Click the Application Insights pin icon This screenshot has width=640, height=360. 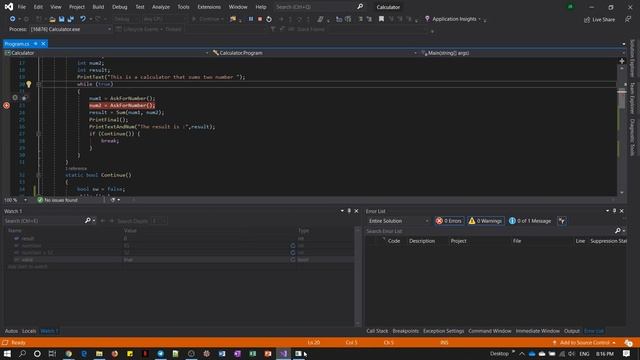click(427, 19)
